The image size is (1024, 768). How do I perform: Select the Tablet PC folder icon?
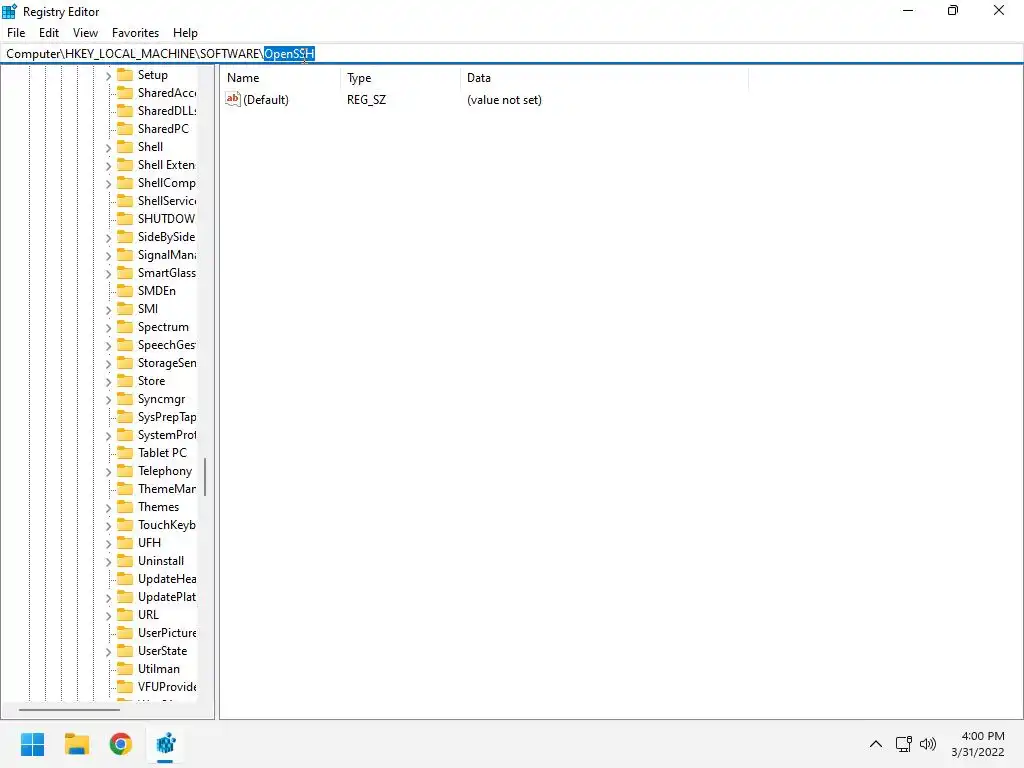(x=125, y=453)
